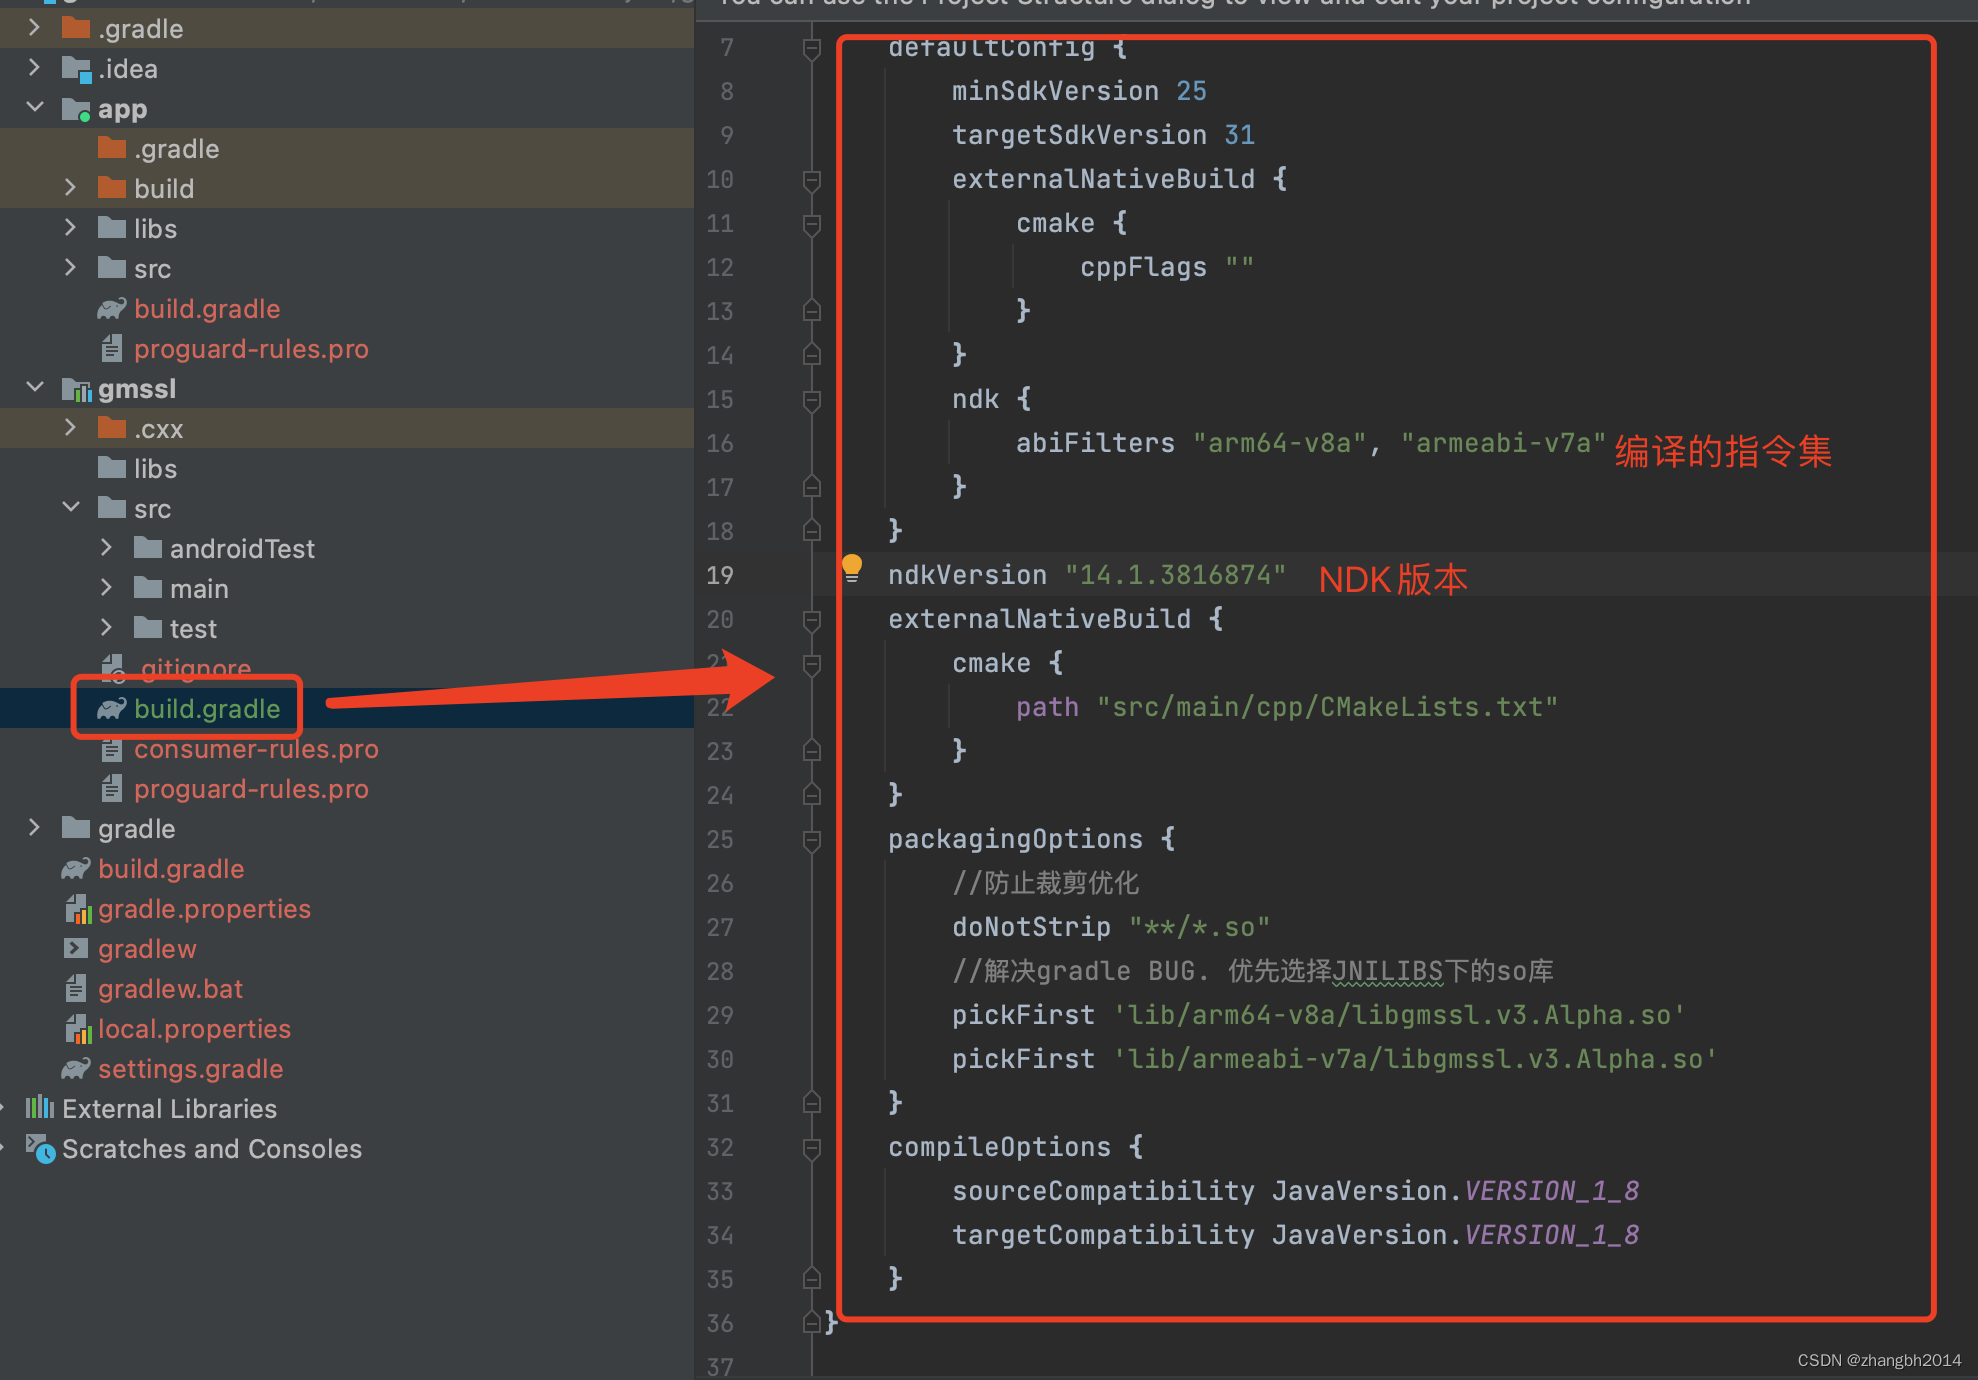The height and width of the screenshot is (1380, 1978).
Task: Open local.properties file
Action: (x=194, y=1029)
